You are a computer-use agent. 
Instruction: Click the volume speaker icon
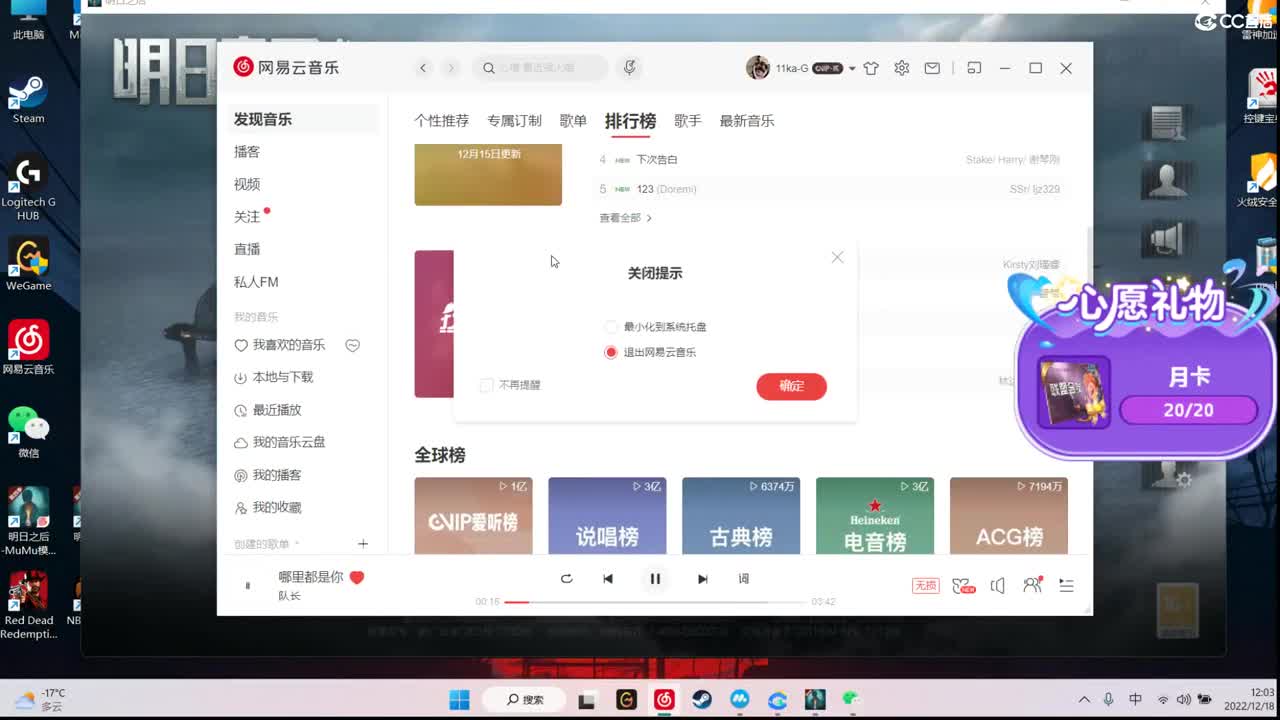tap(997, 585)
